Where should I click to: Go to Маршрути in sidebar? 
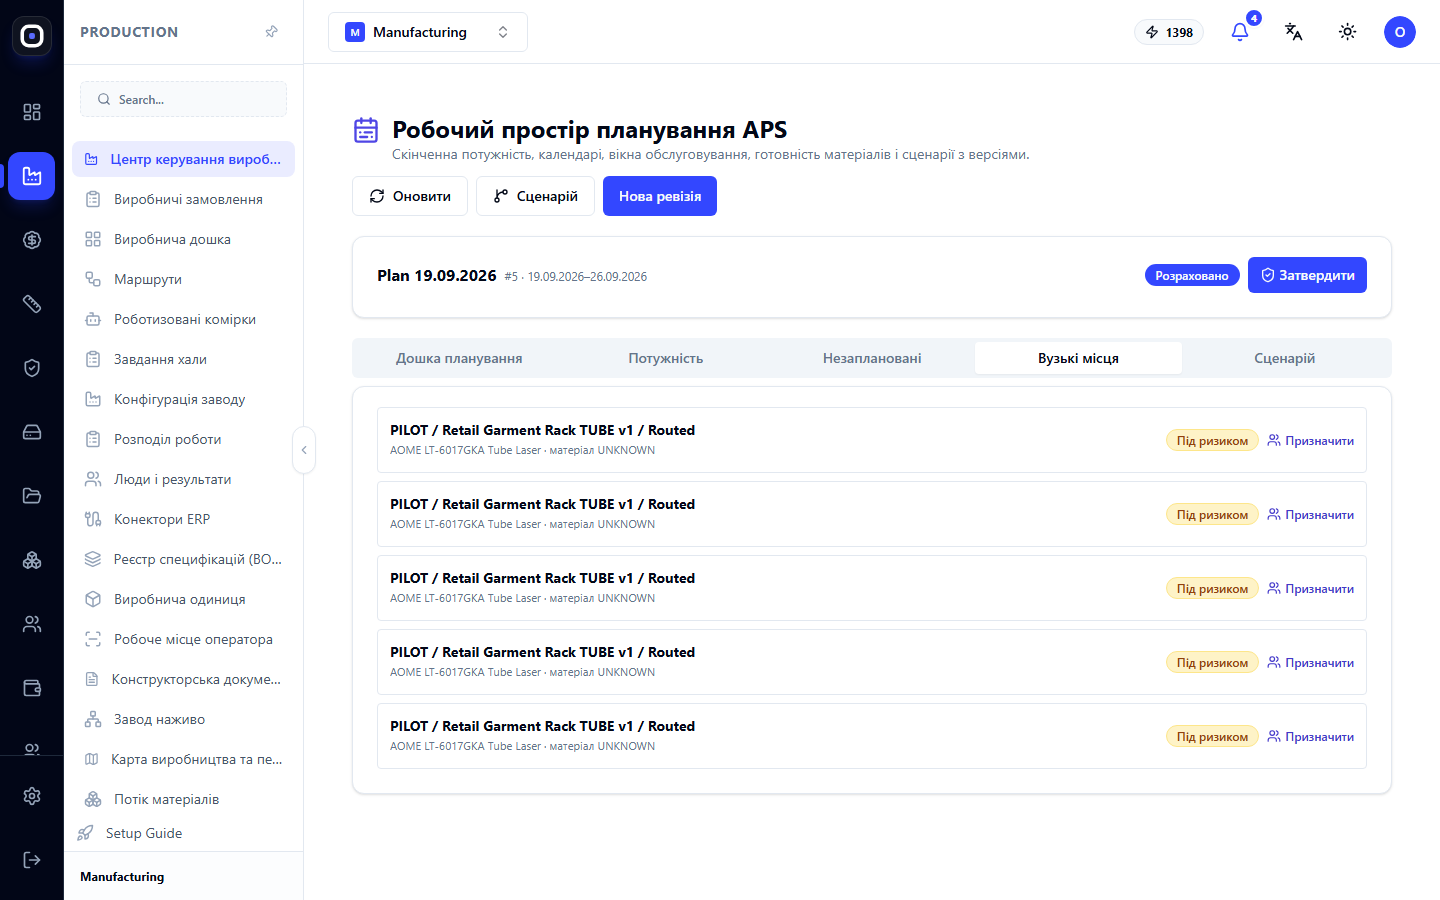pos(183,279)
